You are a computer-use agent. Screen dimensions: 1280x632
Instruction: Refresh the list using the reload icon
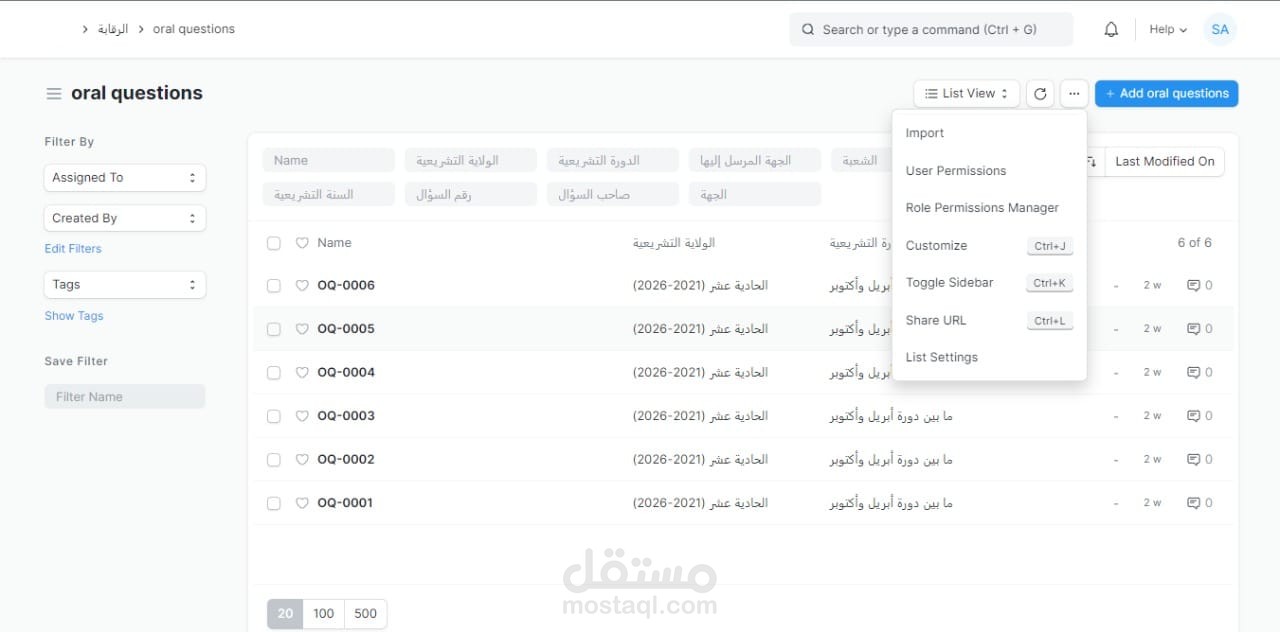point(1040,93)
